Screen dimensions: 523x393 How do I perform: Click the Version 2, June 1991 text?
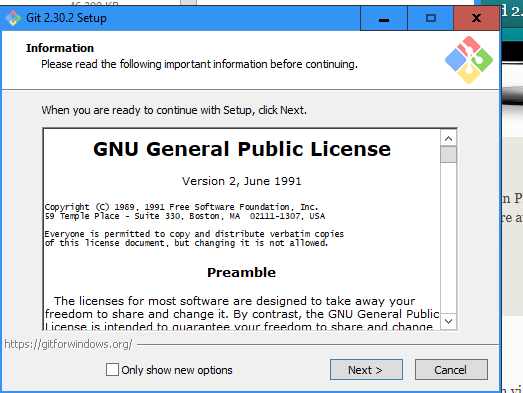pyautogui.click(x=241, y=181)
